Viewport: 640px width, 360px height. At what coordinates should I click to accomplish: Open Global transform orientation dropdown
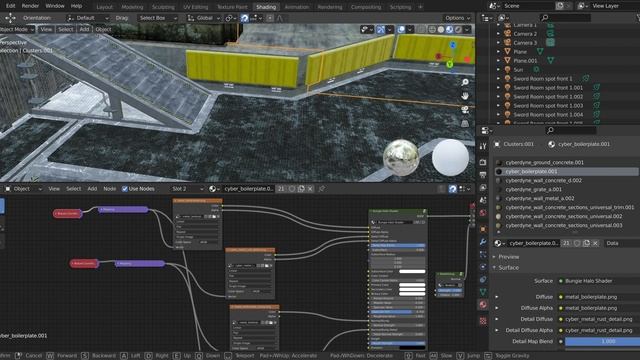point(204,18)
